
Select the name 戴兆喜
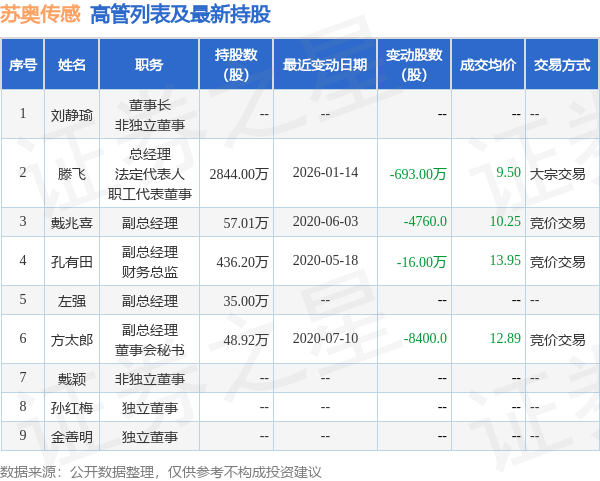pyautogui.click(x=72, y=223)
